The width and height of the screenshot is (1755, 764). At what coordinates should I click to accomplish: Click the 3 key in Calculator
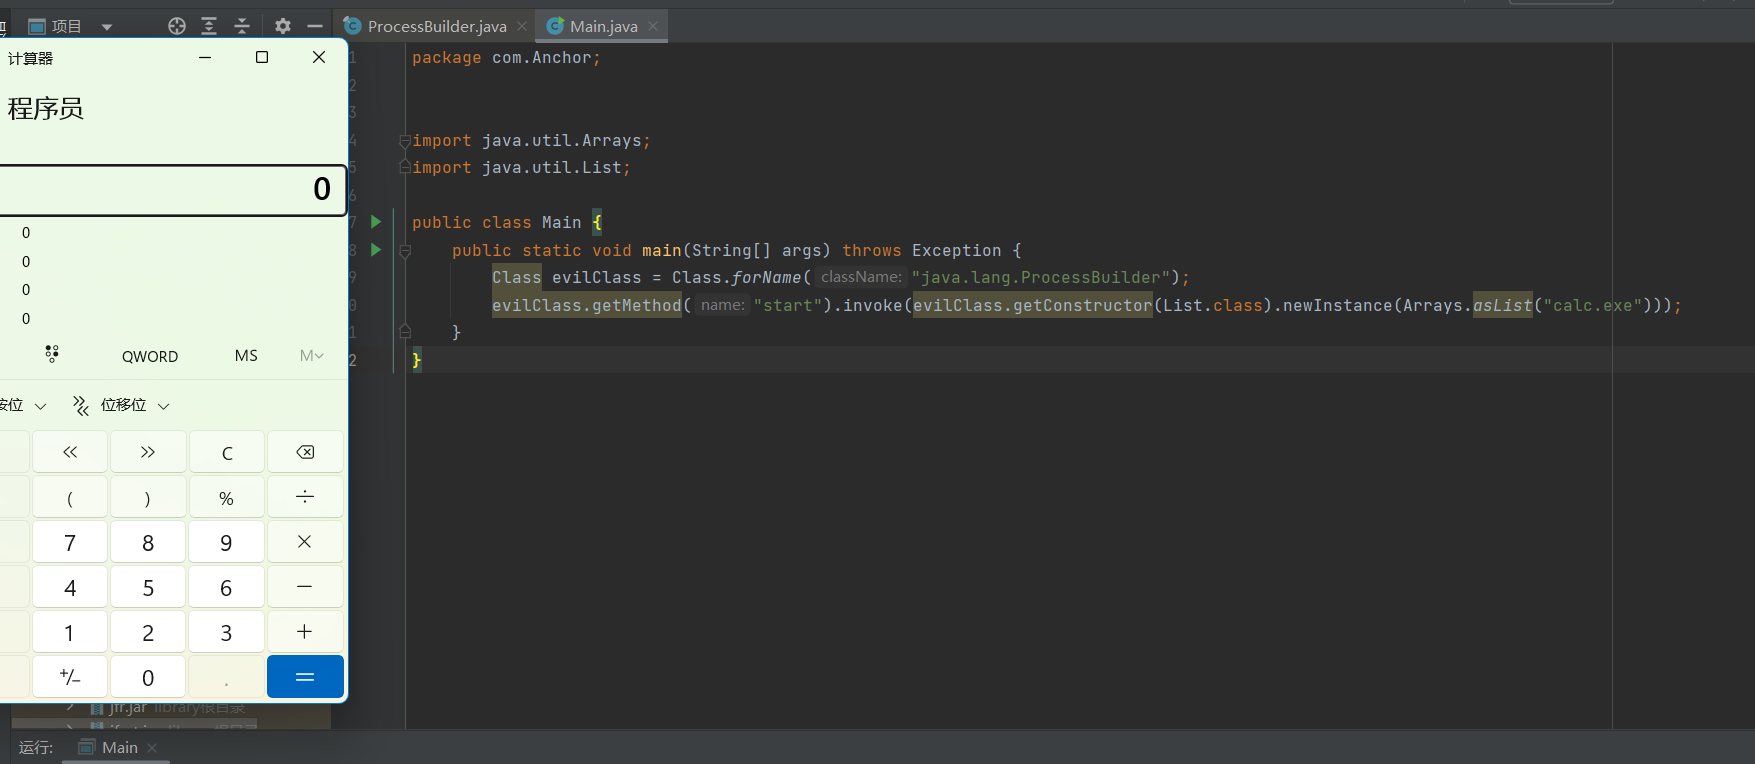pyautogui.click(x=227, y=632)
